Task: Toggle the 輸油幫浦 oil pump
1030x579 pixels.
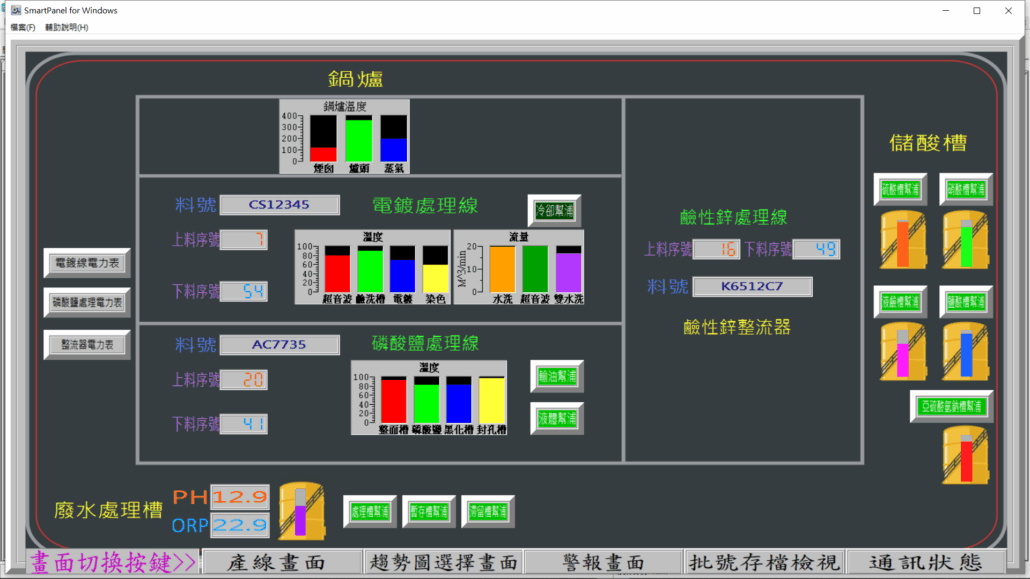Action: 557,376
